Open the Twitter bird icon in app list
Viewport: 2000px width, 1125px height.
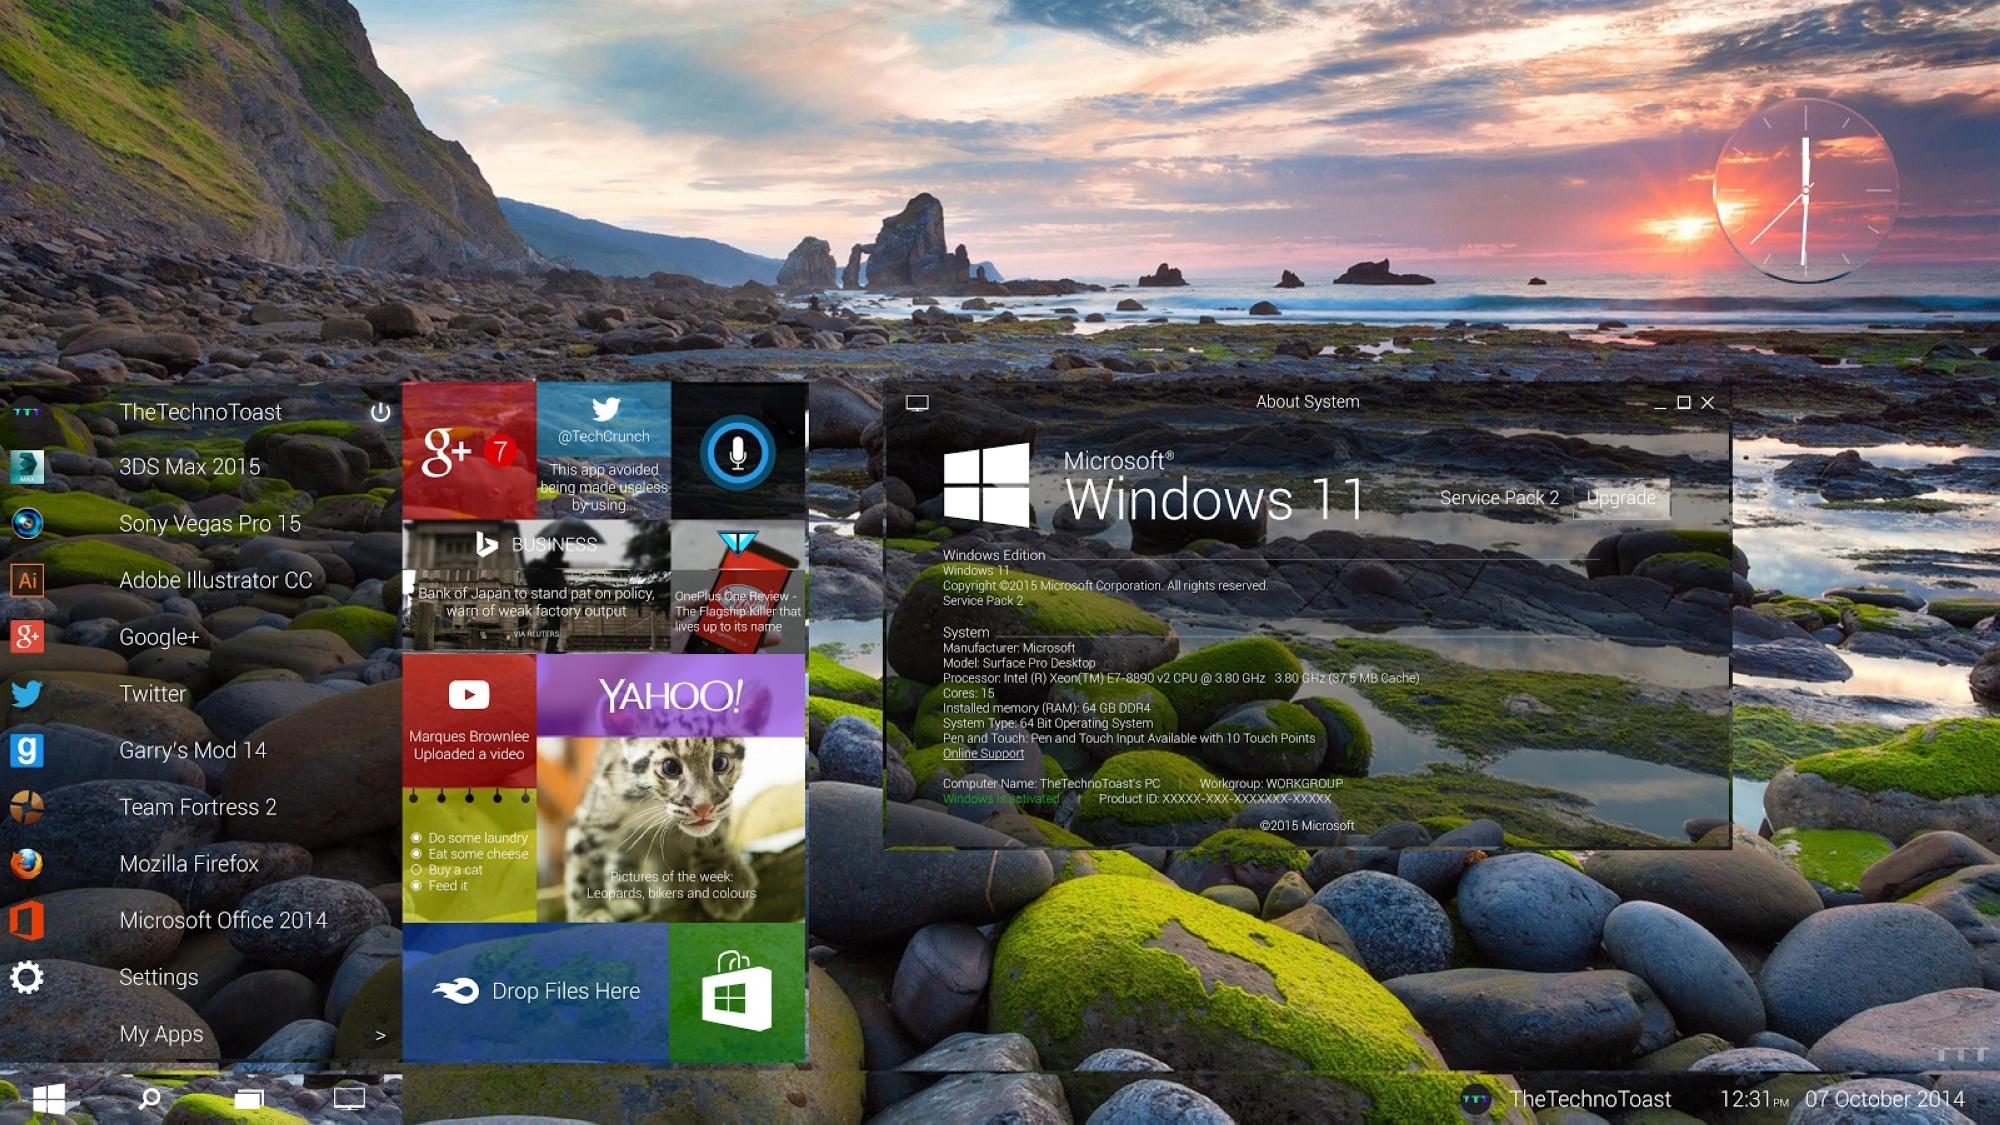click(27, 693)
